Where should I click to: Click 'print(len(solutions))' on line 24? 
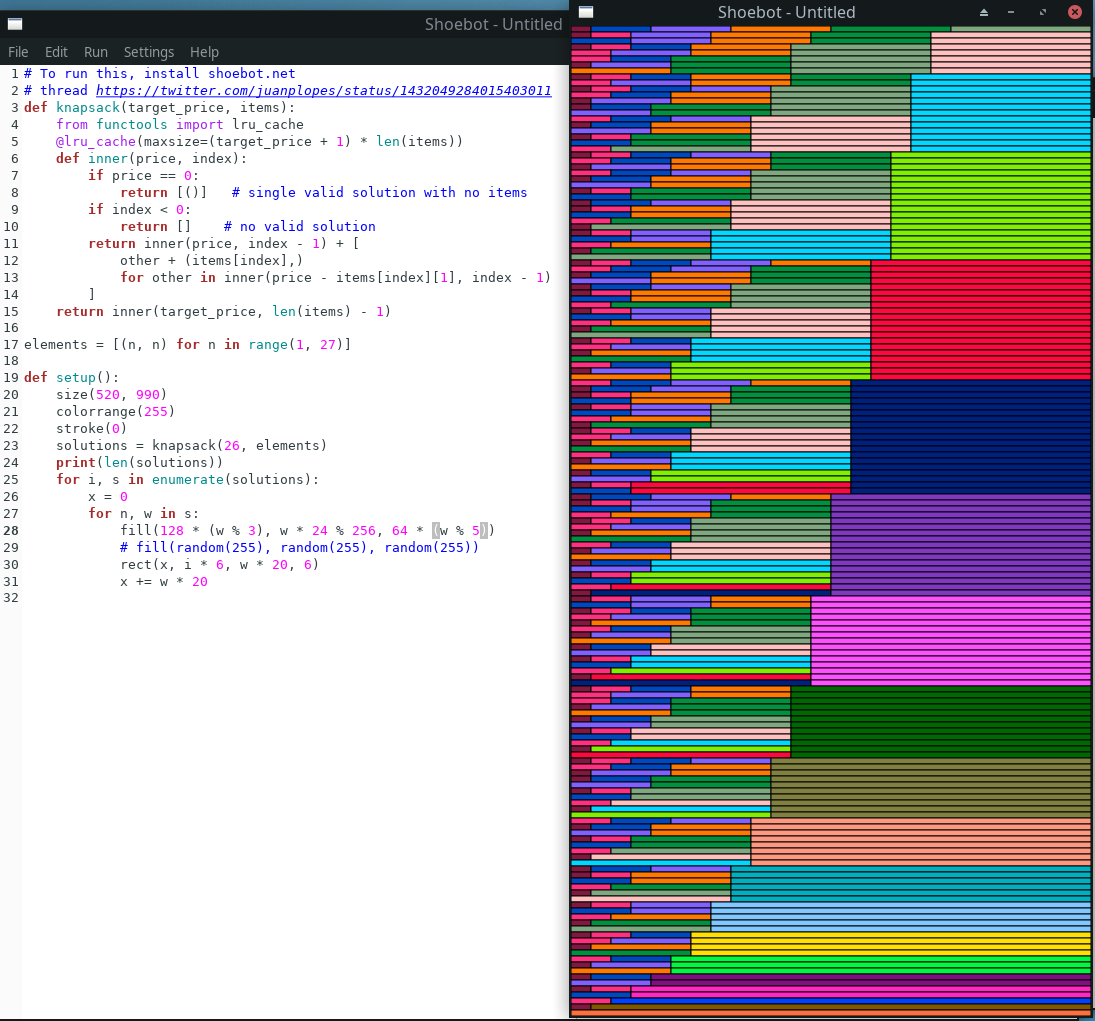(x=139, y=462)
